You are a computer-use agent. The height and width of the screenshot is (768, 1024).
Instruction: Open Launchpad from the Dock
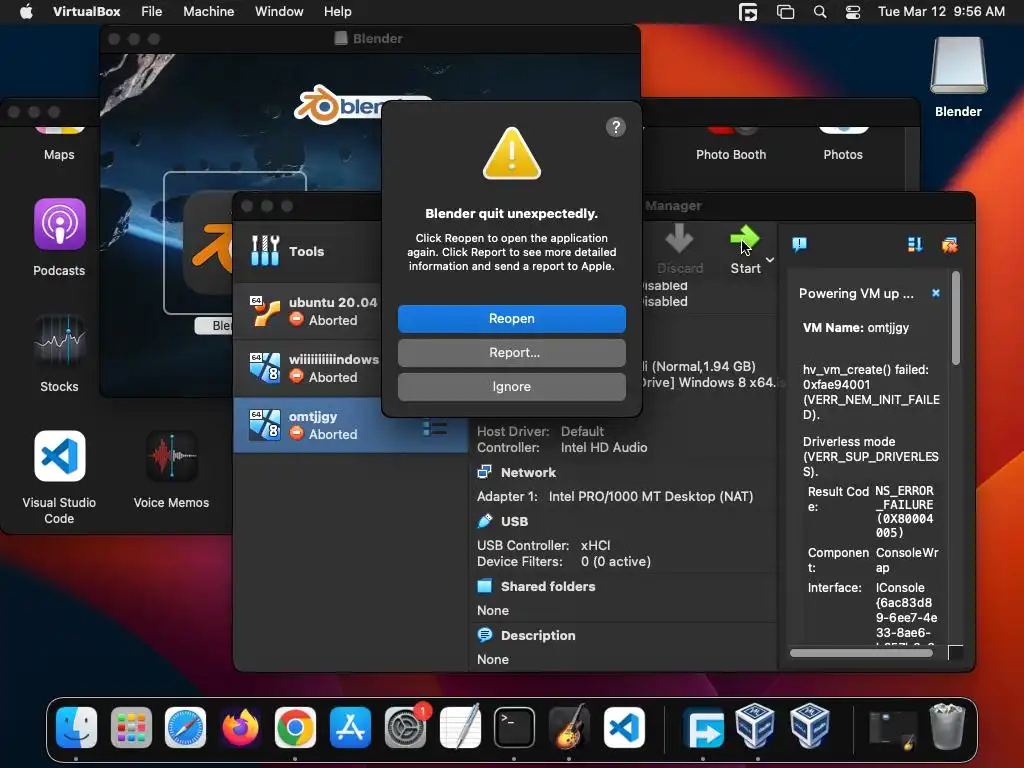tap(131, 728)
